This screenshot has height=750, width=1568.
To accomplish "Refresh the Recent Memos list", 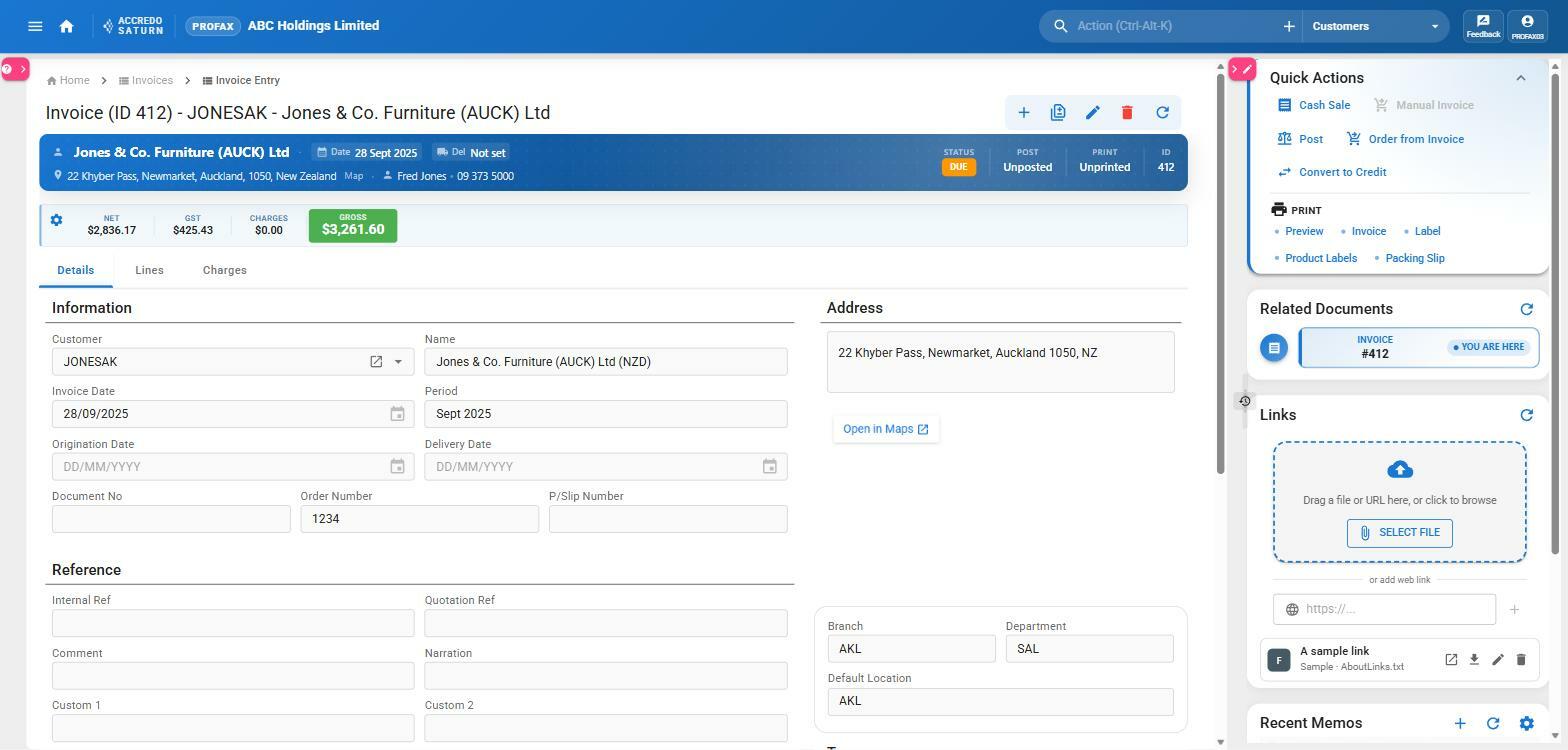I will [1493, 723].
